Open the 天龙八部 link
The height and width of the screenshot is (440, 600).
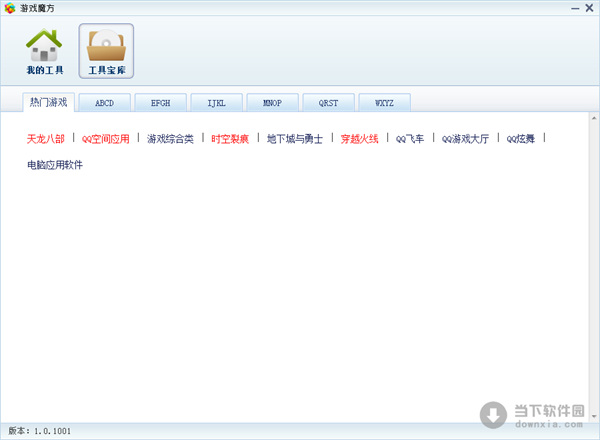[x=46, y=139]
